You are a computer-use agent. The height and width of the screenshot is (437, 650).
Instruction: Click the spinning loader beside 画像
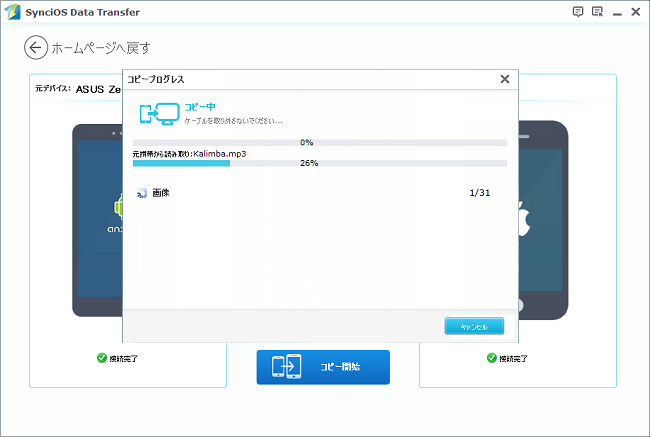141,192
